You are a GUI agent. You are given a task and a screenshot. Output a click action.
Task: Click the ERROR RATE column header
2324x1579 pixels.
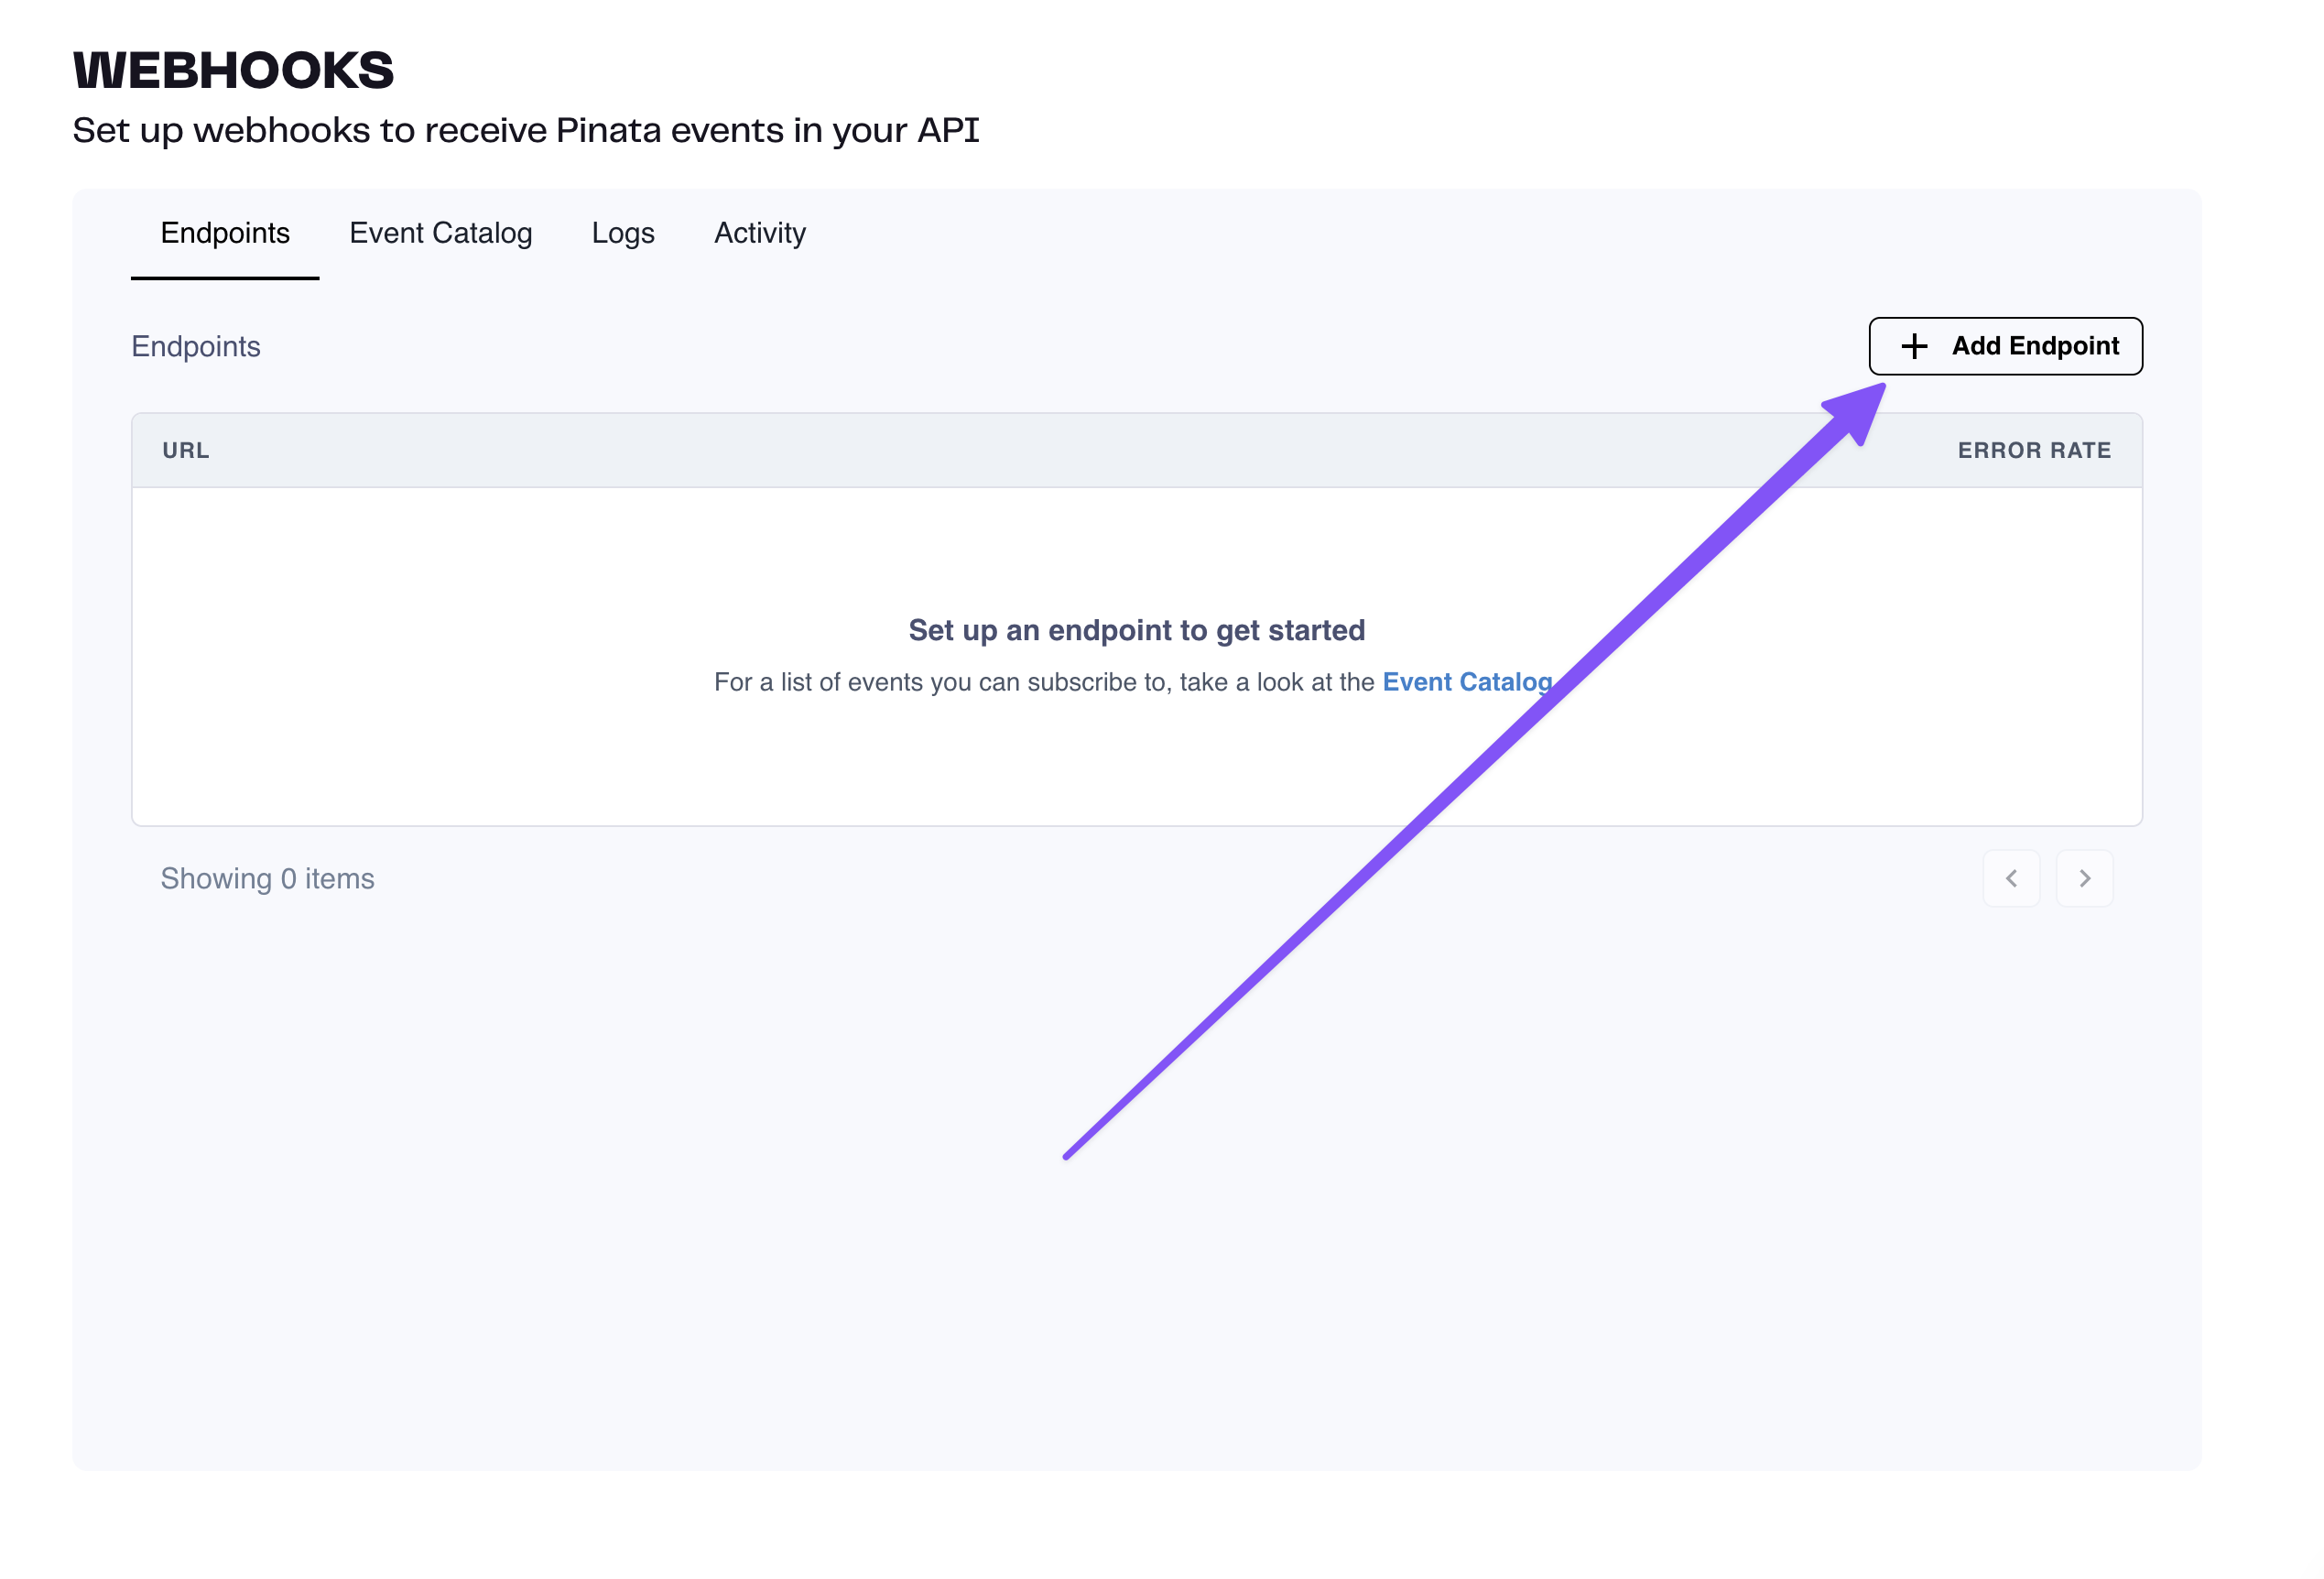click(2033, 450)
